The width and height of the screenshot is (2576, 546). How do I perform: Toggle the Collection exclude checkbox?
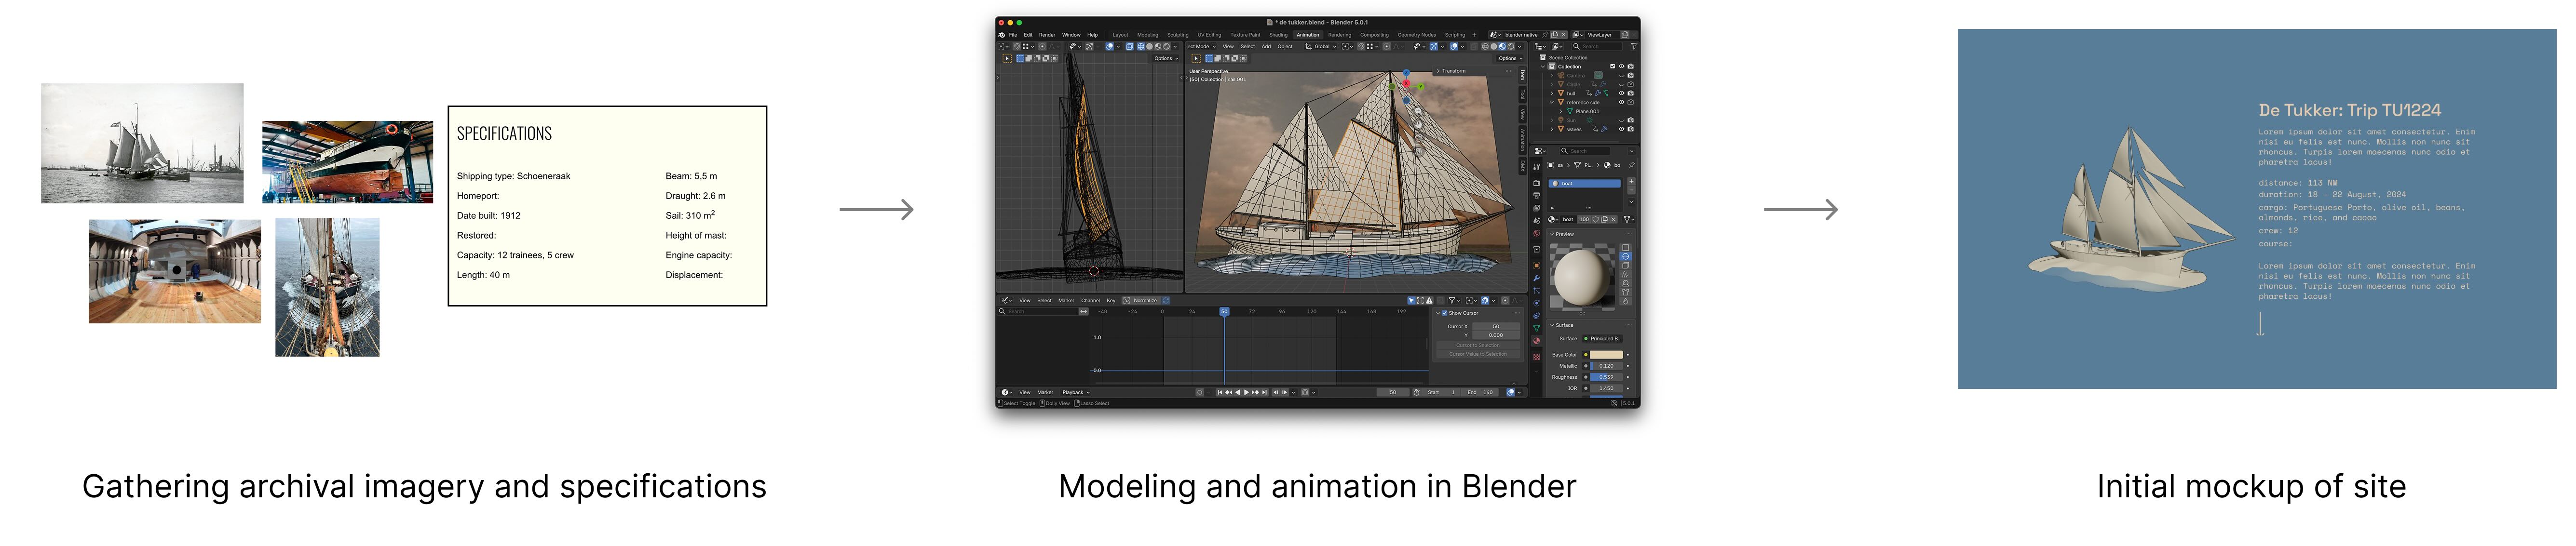pos(1612,66)
